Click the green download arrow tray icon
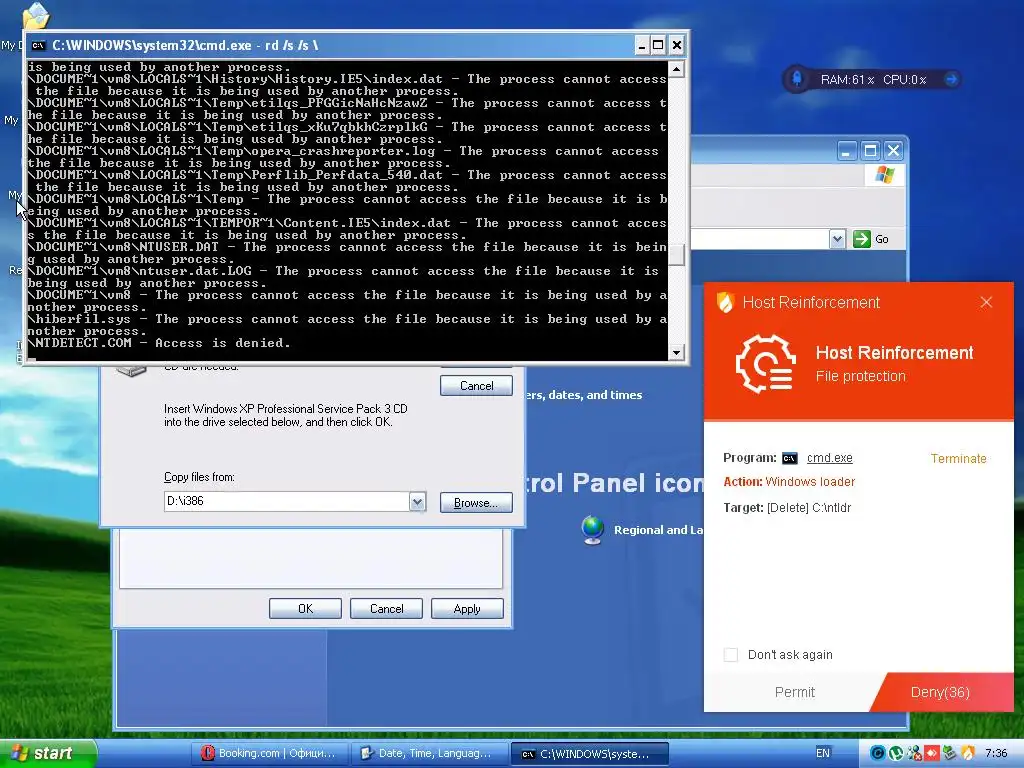The height and width of the screenshot is (768, 1024). pyautogui.click(x=949, y=753)
